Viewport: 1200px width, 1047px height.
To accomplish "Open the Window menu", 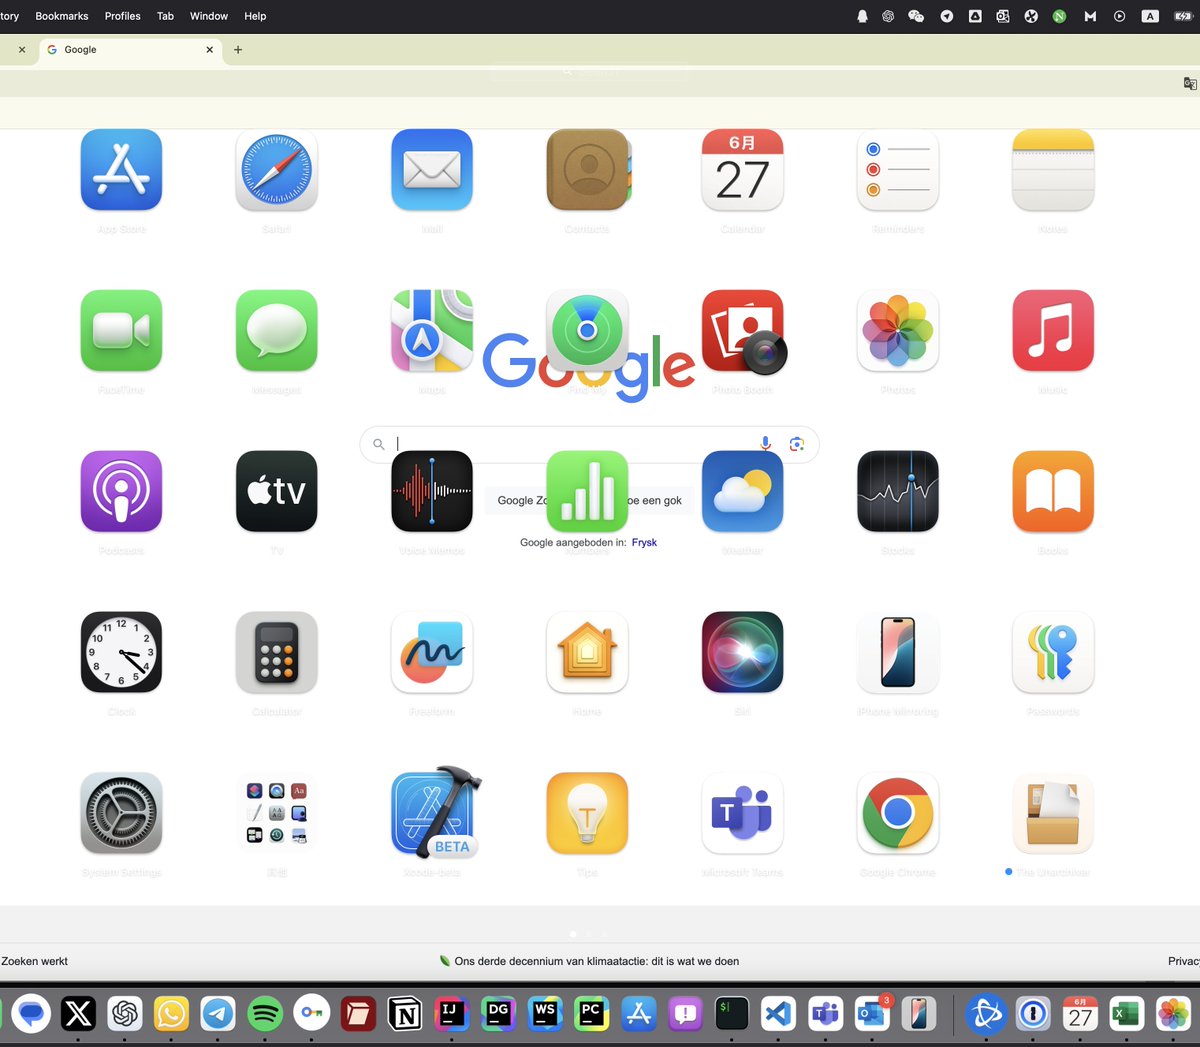I will point(209,16).
